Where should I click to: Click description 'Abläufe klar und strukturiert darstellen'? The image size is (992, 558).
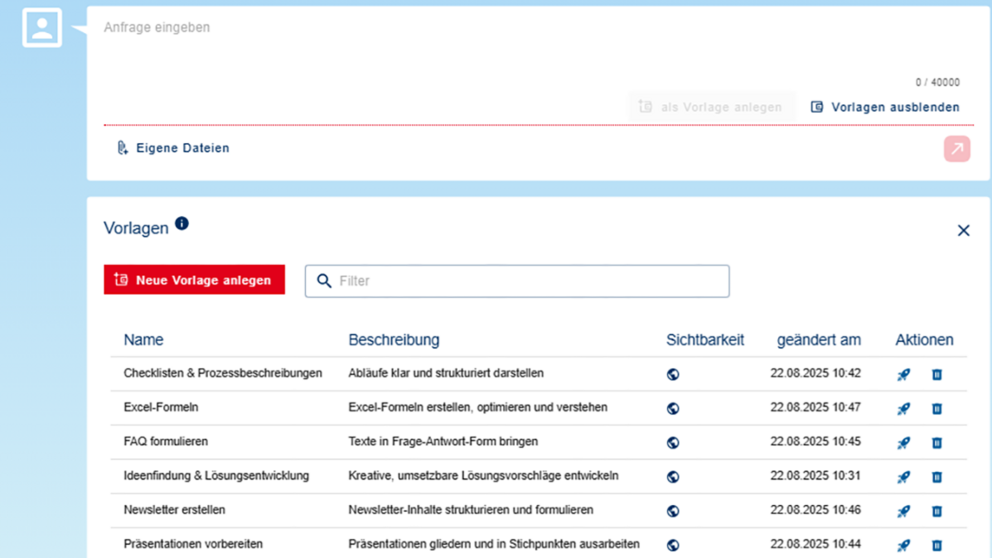pos(446,373)
